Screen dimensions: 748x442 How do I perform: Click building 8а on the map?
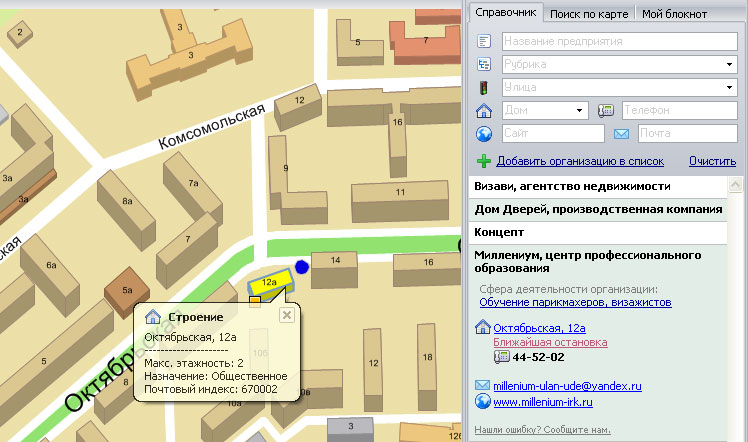click(x=126, y=210)
